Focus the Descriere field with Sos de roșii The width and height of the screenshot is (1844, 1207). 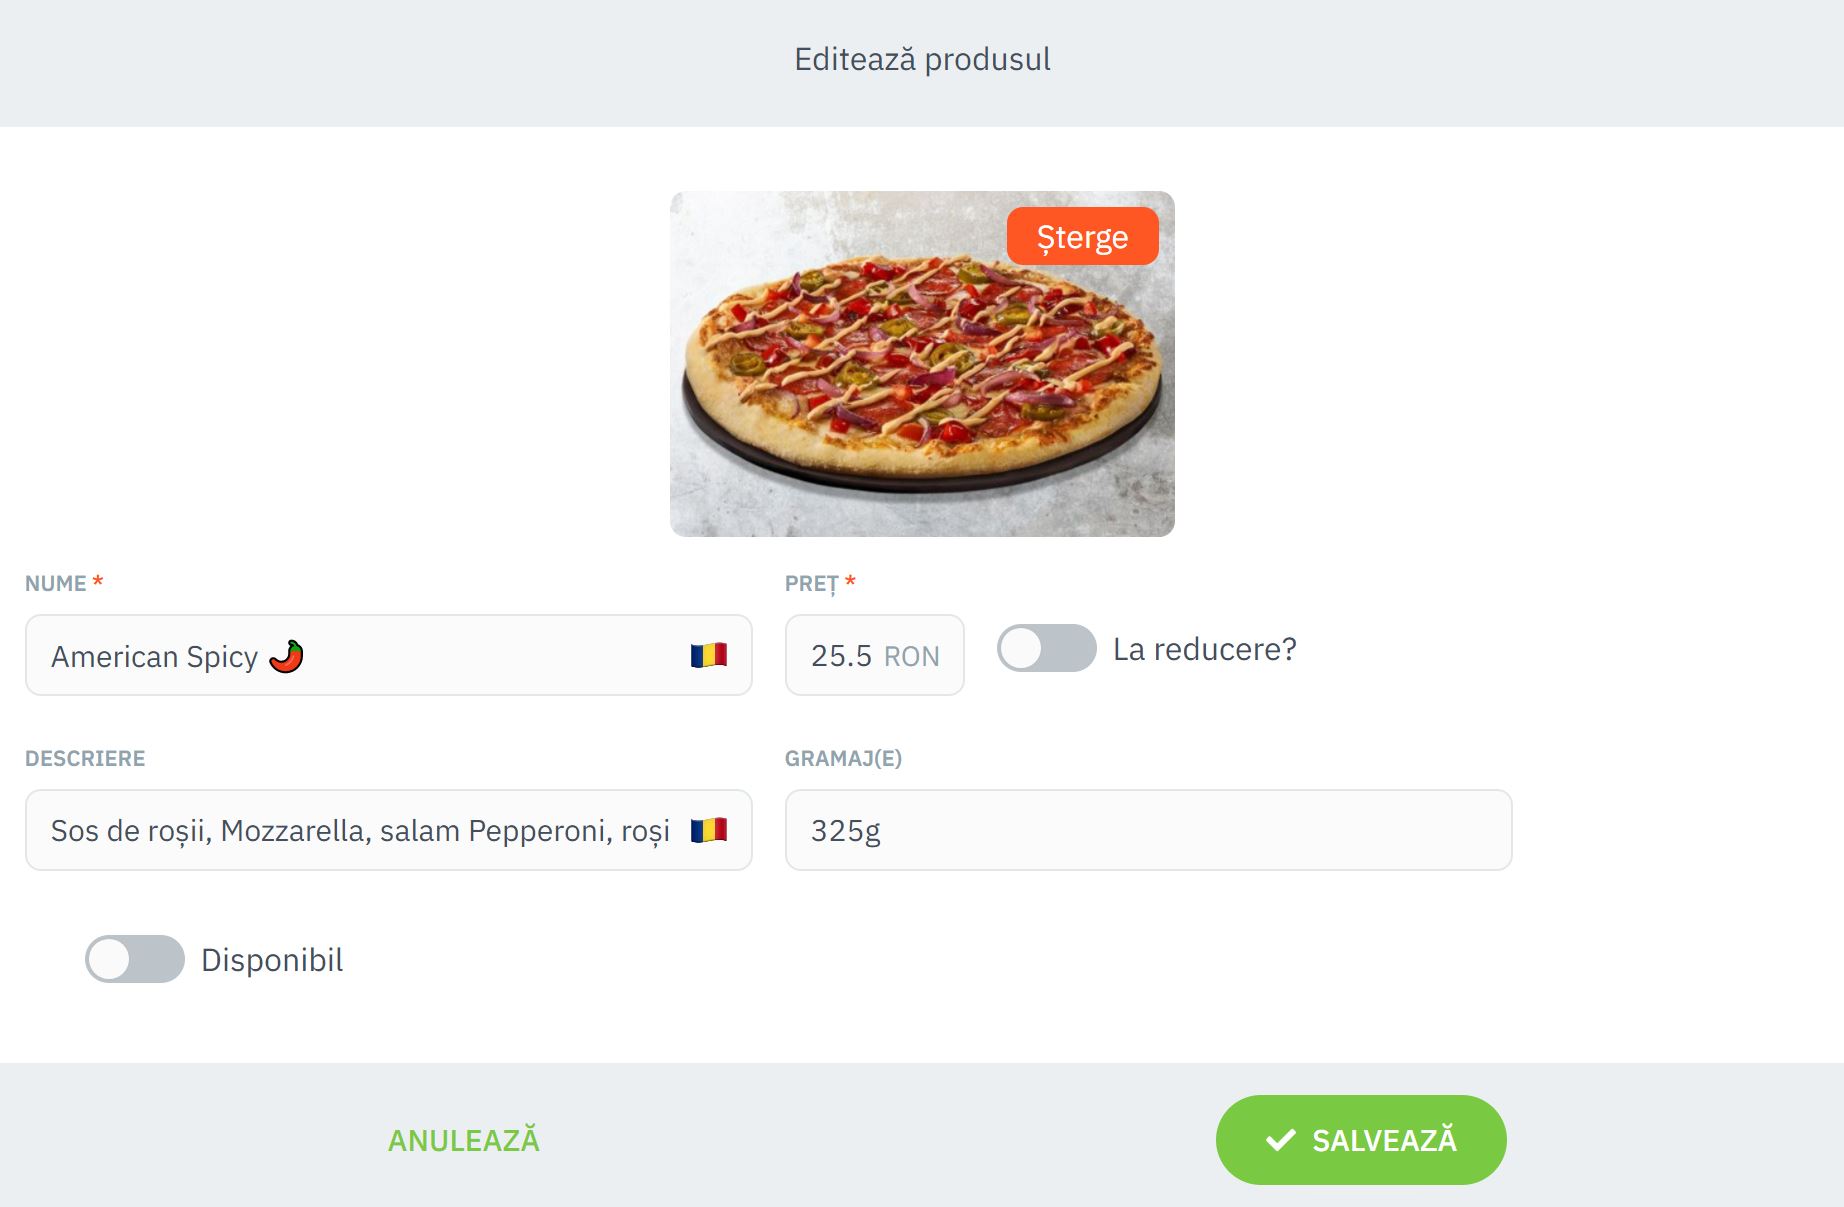388,830
